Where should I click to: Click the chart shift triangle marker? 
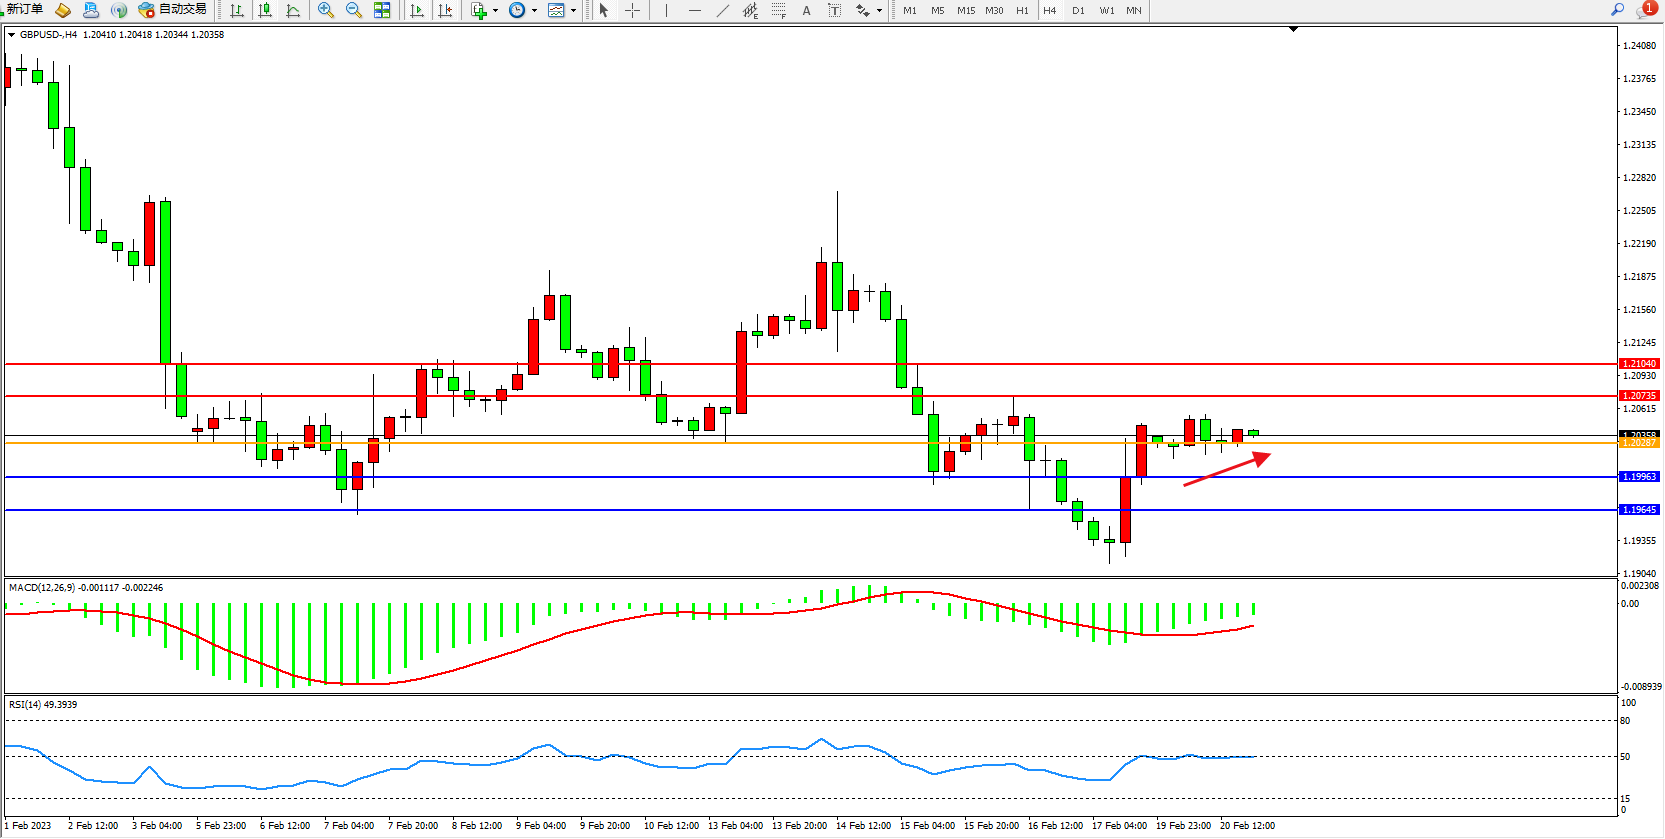coord(1293,30)
